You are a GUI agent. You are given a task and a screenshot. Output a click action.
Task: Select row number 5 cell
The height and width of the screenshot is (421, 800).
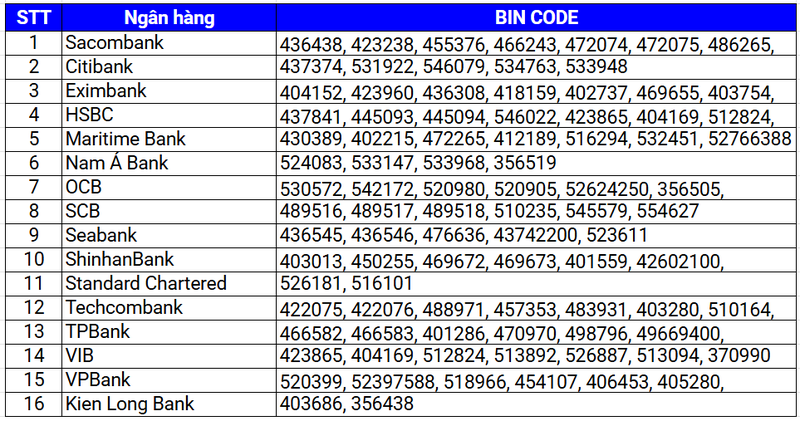point(34,139)
